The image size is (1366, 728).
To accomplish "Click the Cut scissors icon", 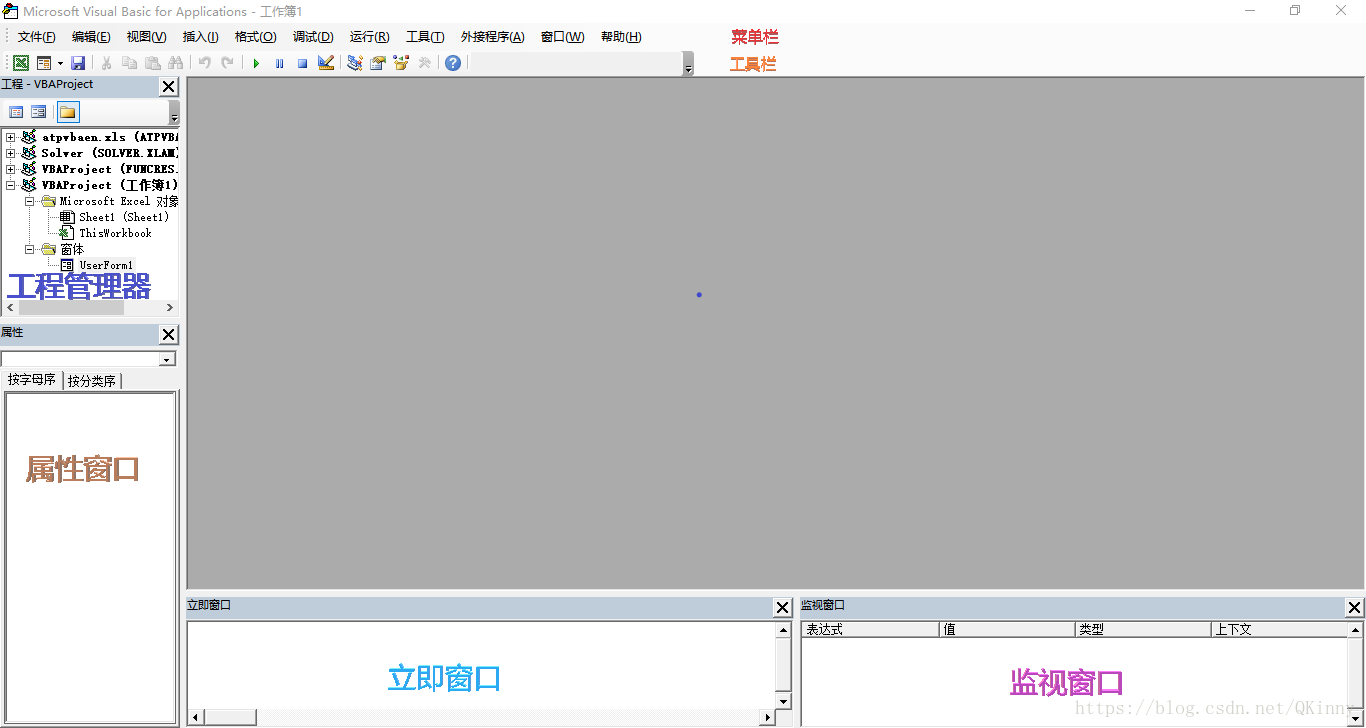I will 106,63.
